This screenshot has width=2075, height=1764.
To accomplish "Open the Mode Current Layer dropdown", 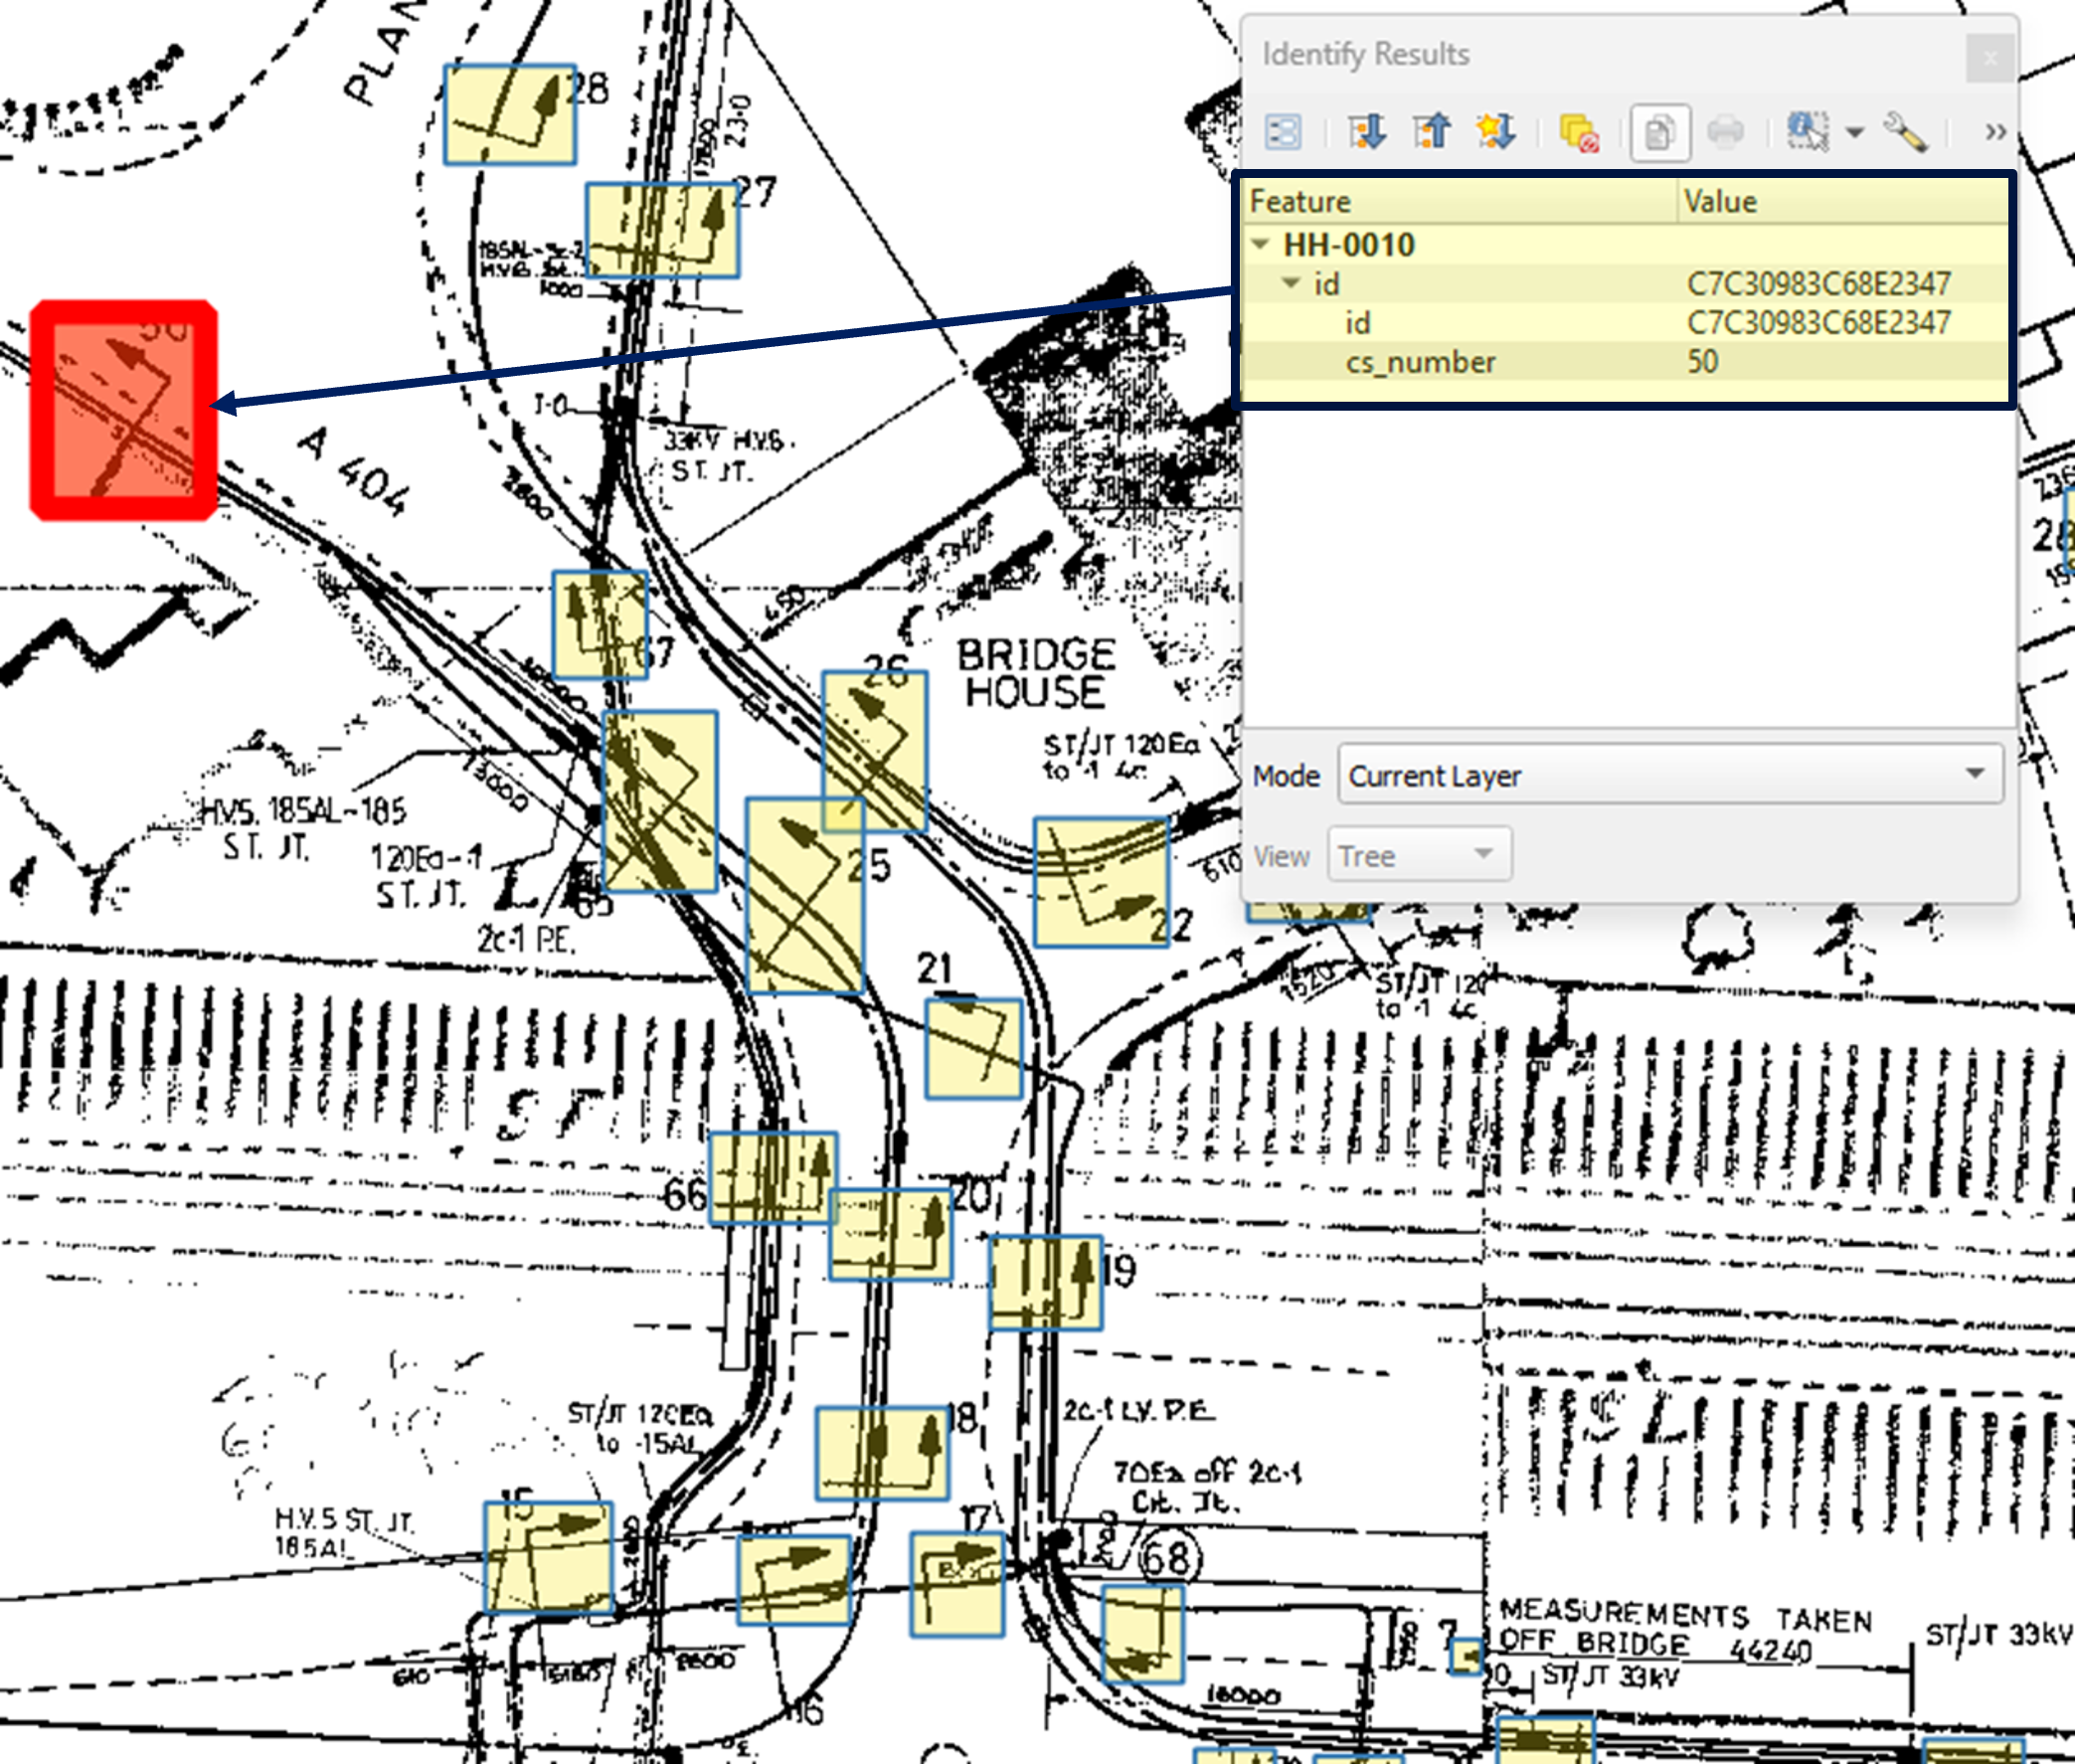I will pyautogui.click(x=1669, y=775).
